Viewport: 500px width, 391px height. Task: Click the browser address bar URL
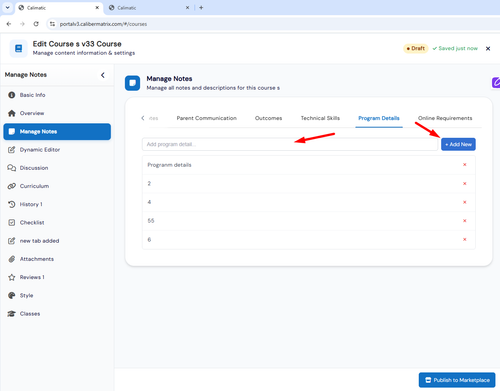click(x=103, y=24)
